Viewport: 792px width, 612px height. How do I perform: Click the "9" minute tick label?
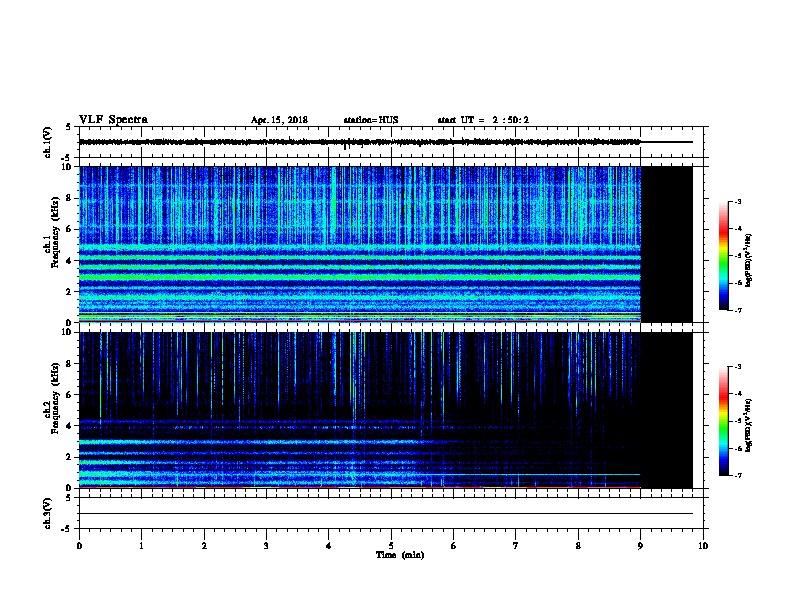pyautogui.click(x=640, y=546)
